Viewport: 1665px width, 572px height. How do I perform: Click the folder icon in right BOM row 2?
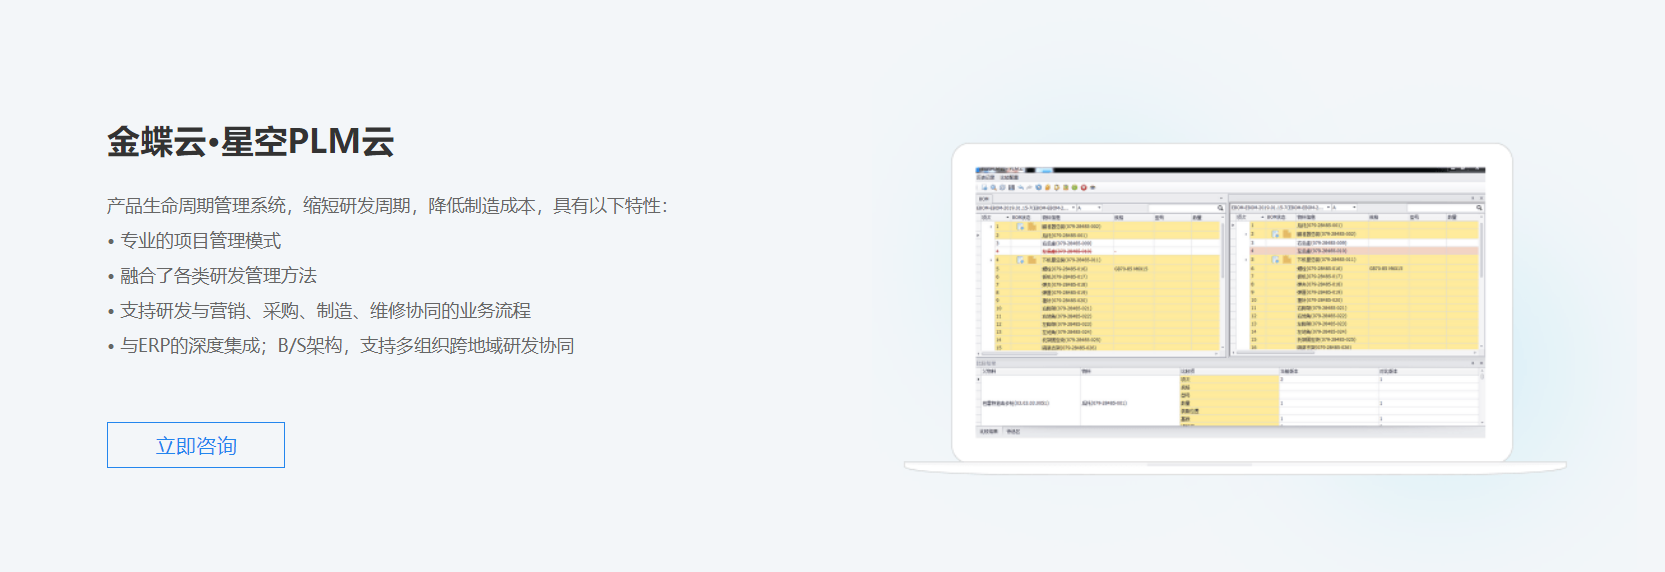[x=1287, y=234]
